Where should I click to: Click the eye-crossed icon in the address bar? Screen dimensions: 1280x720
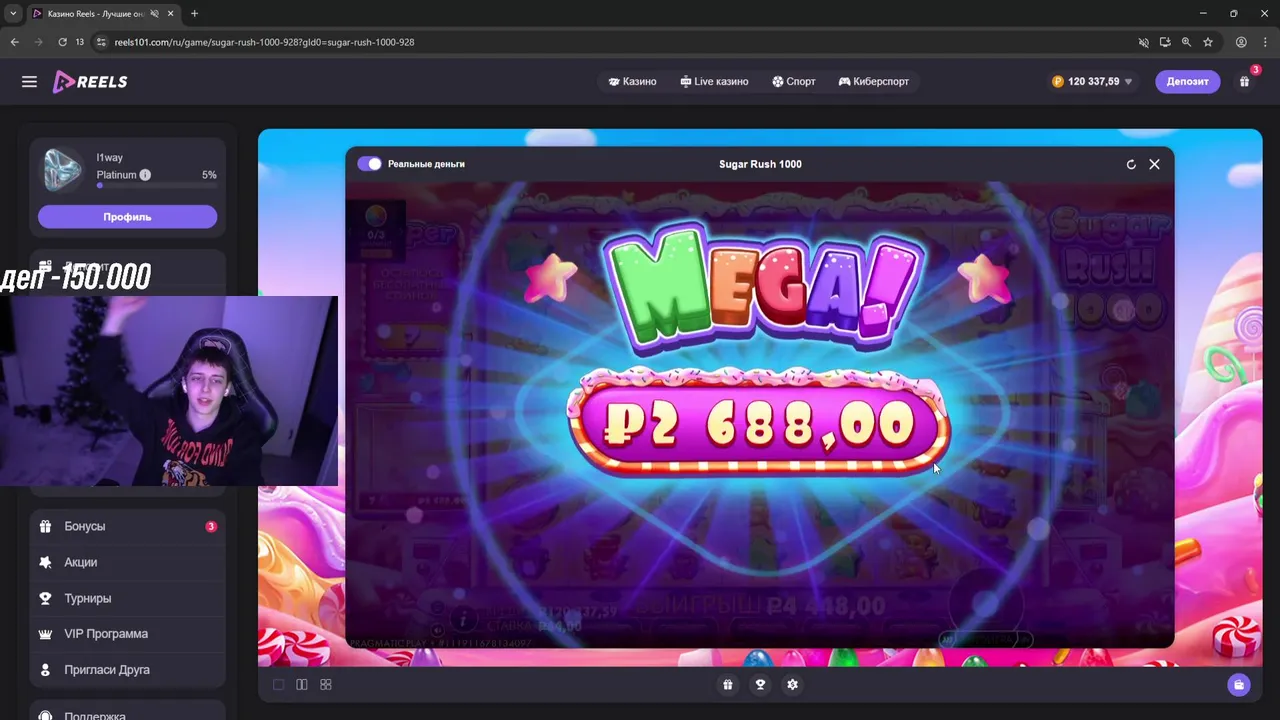pyautogui.click(x=1144, y=42)
